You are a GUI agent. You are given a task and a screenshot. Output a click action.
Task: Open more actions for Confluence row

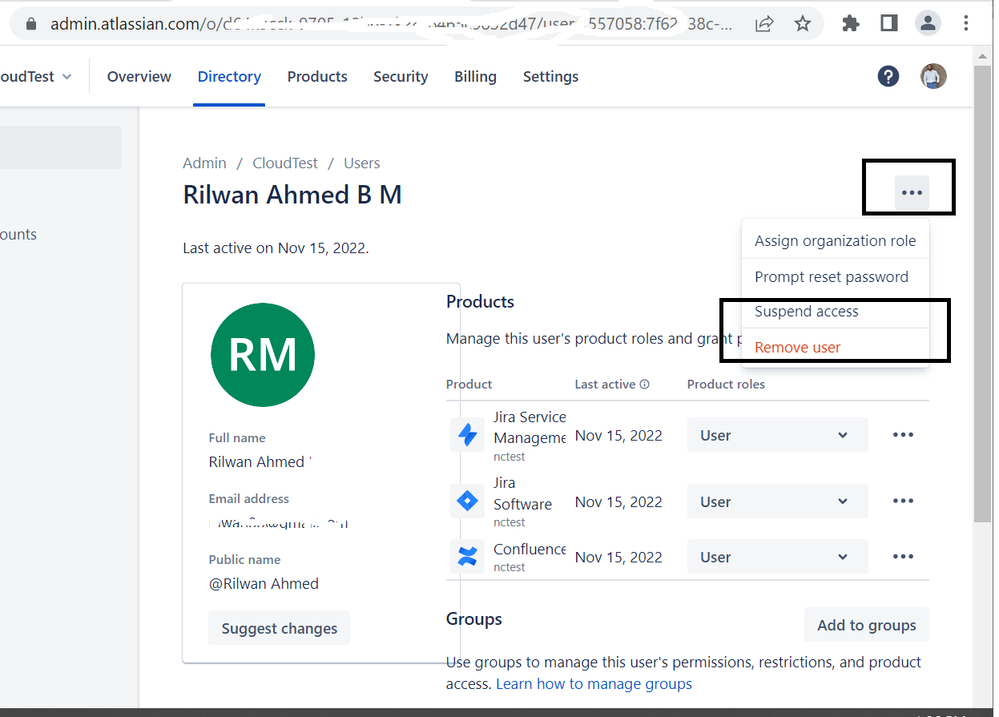tap(903, 556)
